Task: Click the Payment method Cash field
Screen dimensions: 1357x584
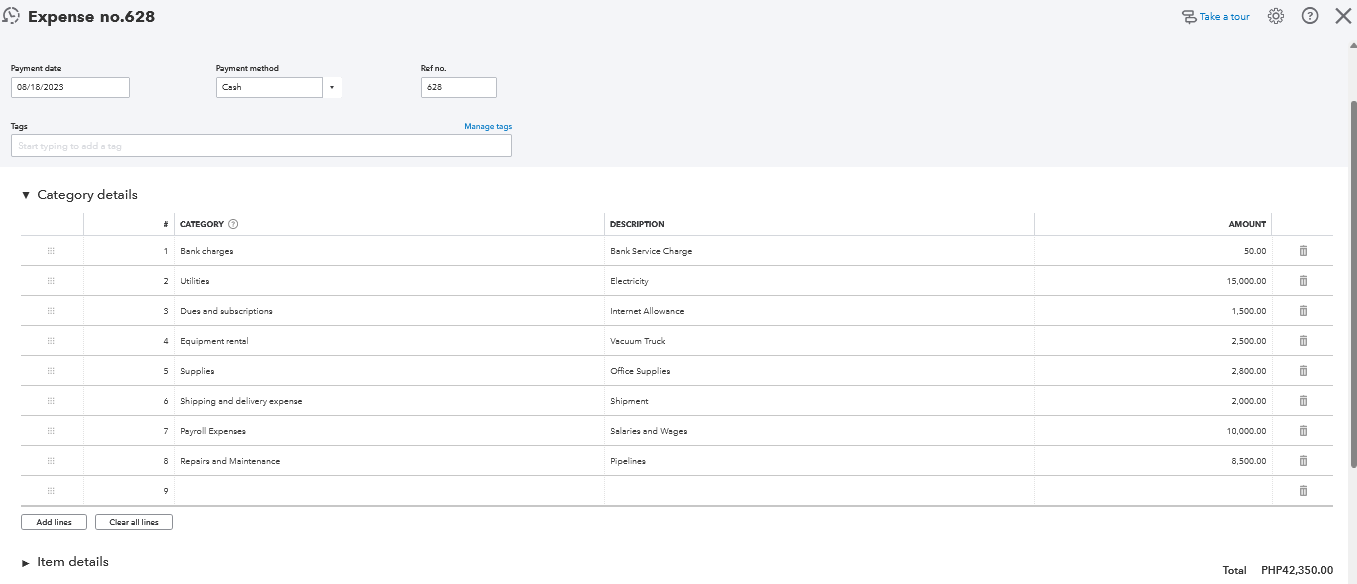Action: 269,87
